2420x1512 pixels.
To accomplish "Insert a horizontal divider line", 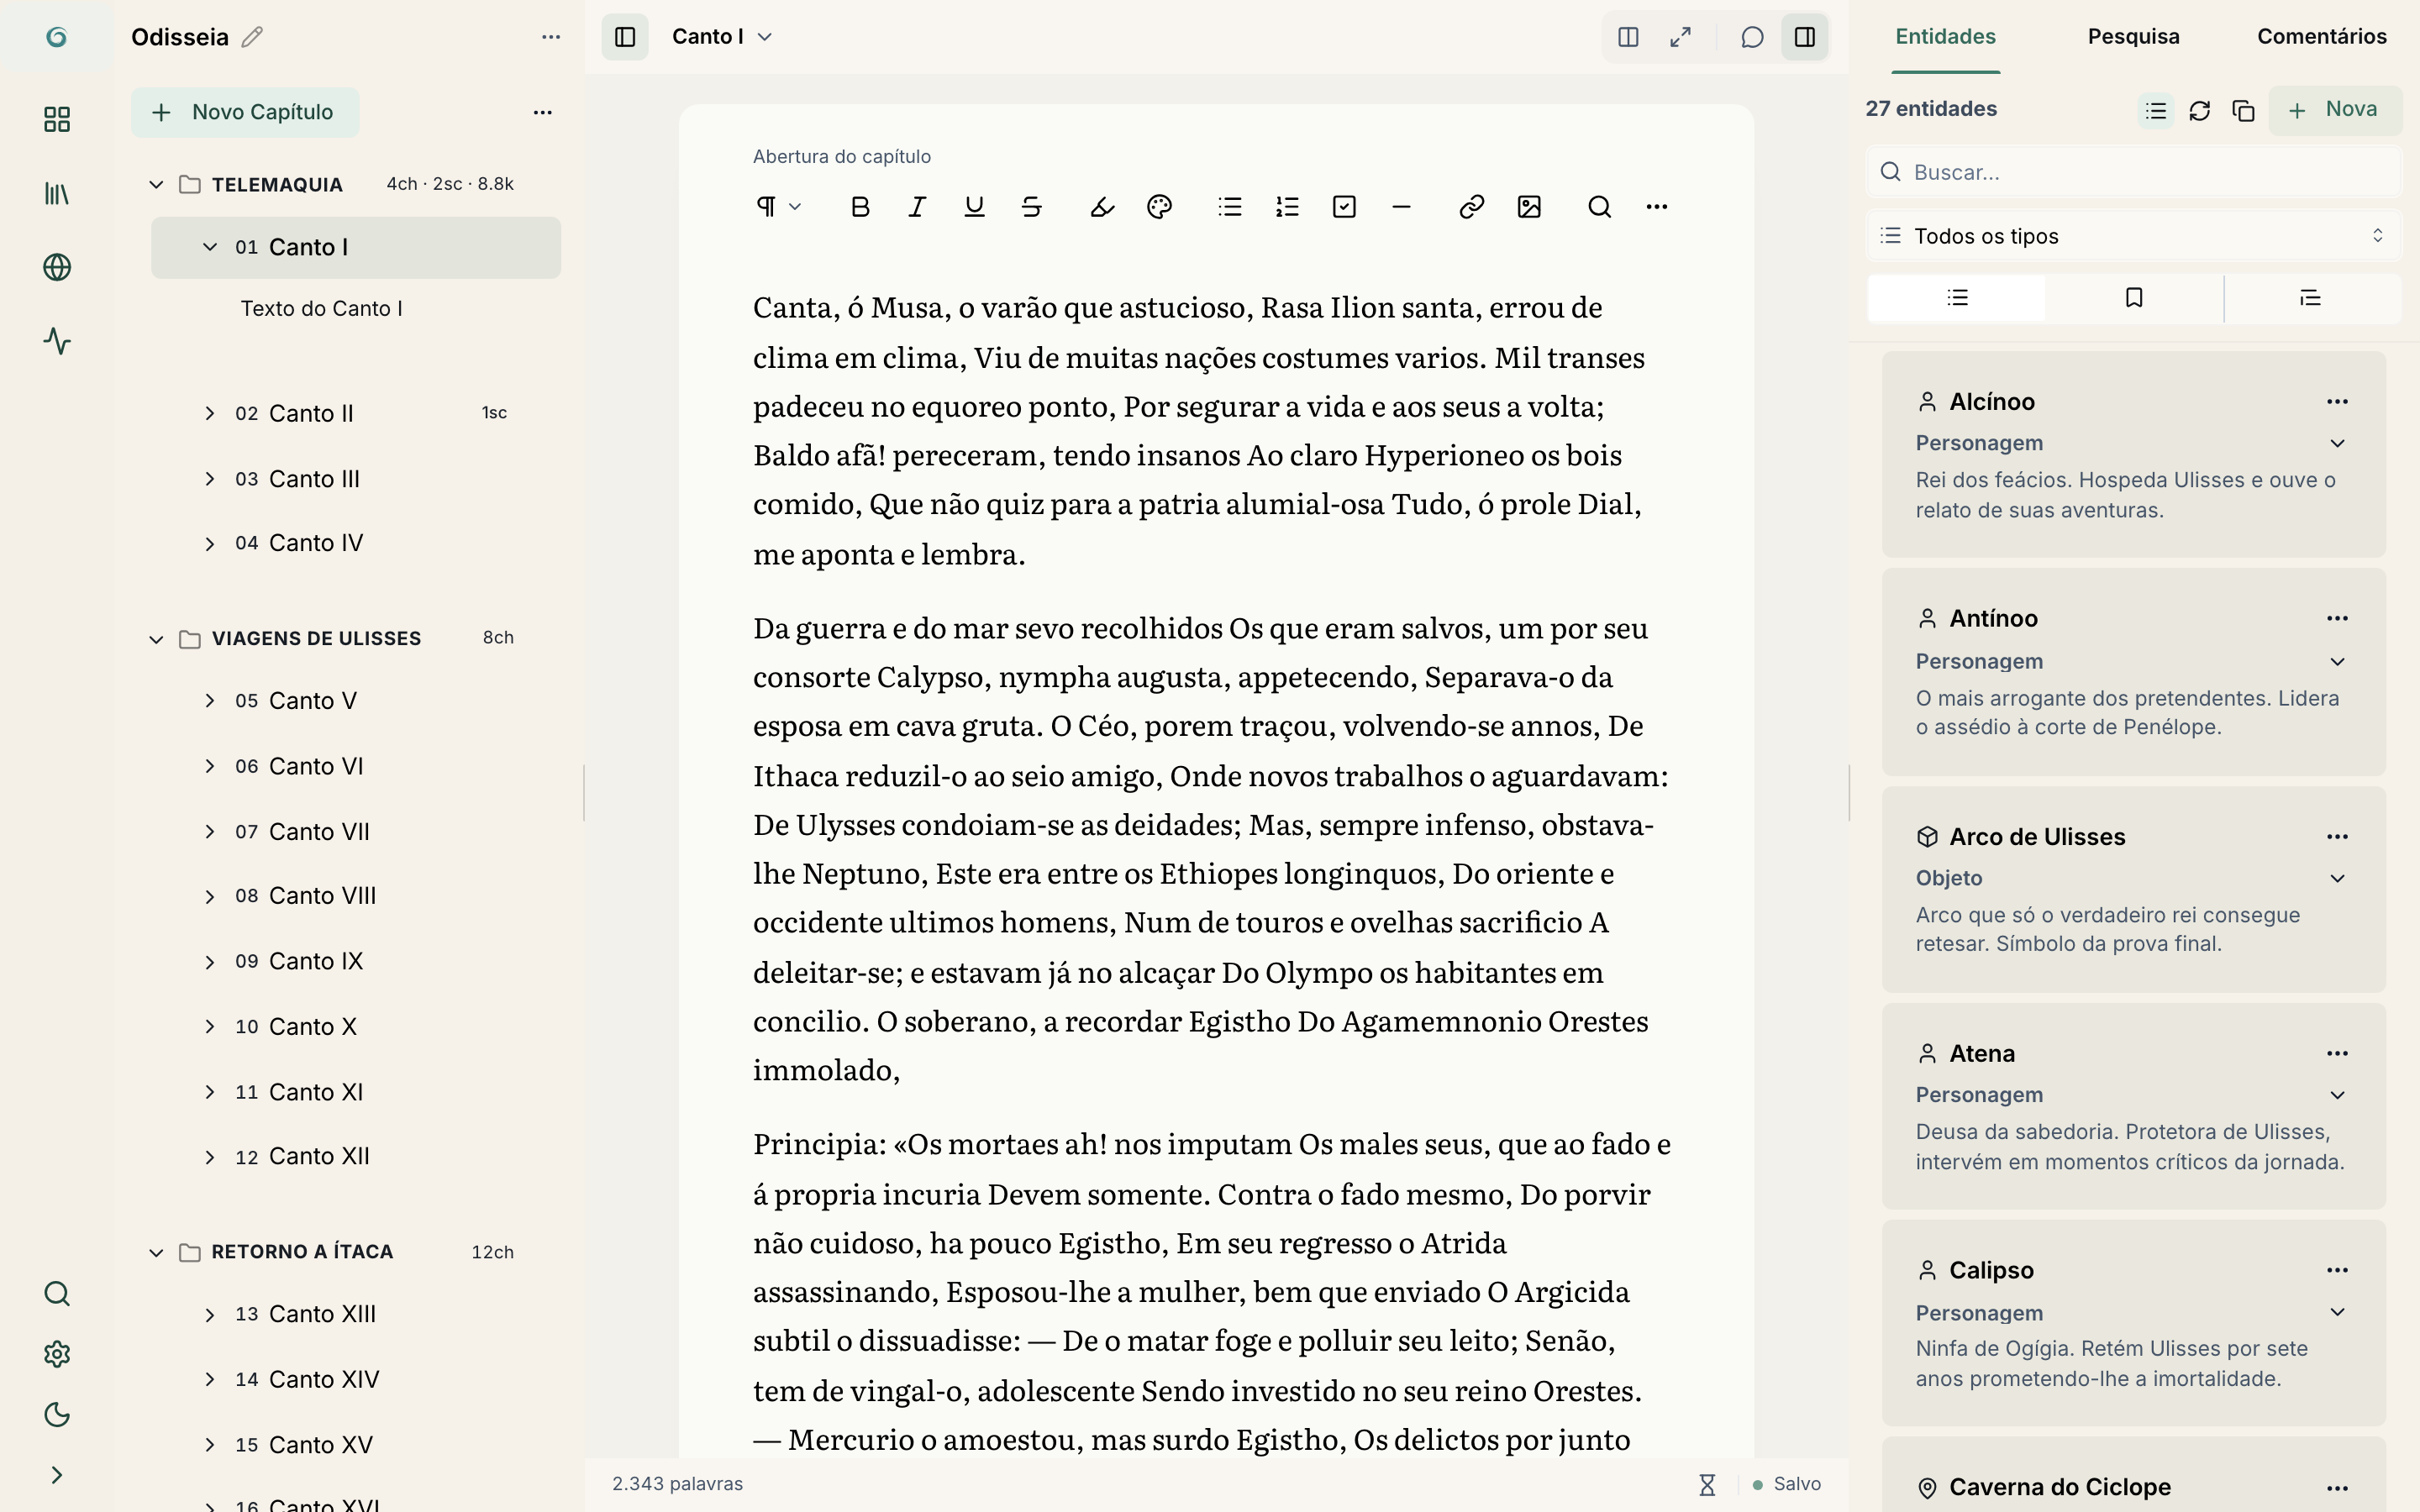I will tap(1401, 207).
